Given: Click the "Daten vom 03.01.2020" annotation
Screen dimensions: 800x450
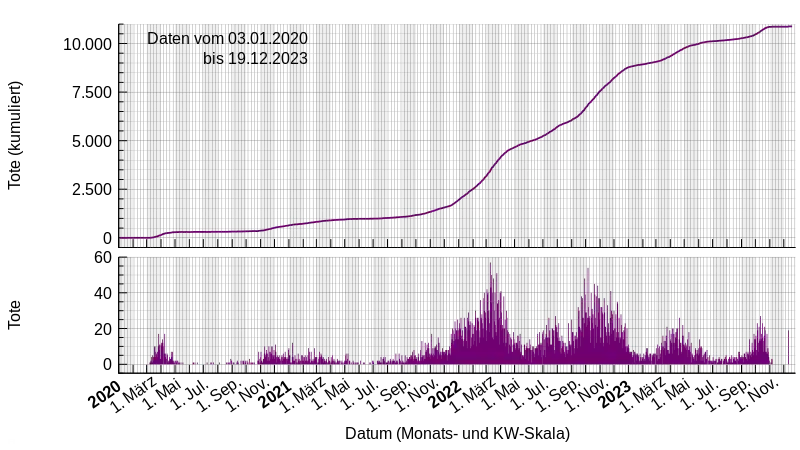Looking at the screenshot, I should (x=227, y=38).
